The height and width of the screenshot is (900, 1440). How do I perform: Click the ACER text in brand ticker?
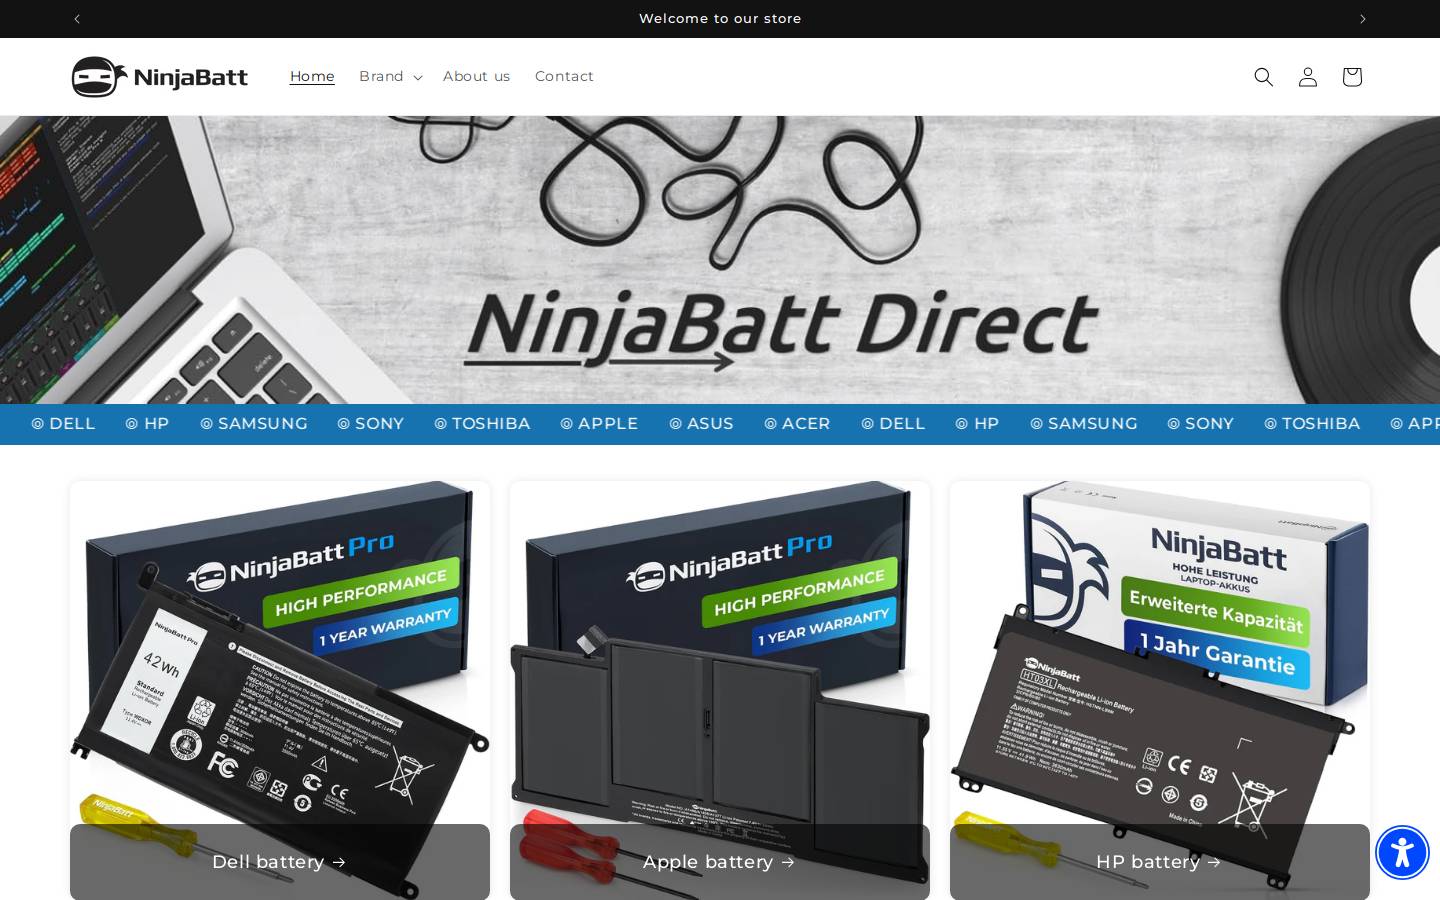pos(806,424)
